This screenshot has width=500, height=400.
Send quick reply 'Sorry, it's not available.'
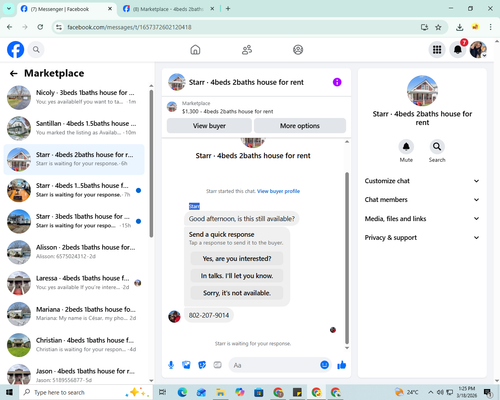[x=237, y=293]
